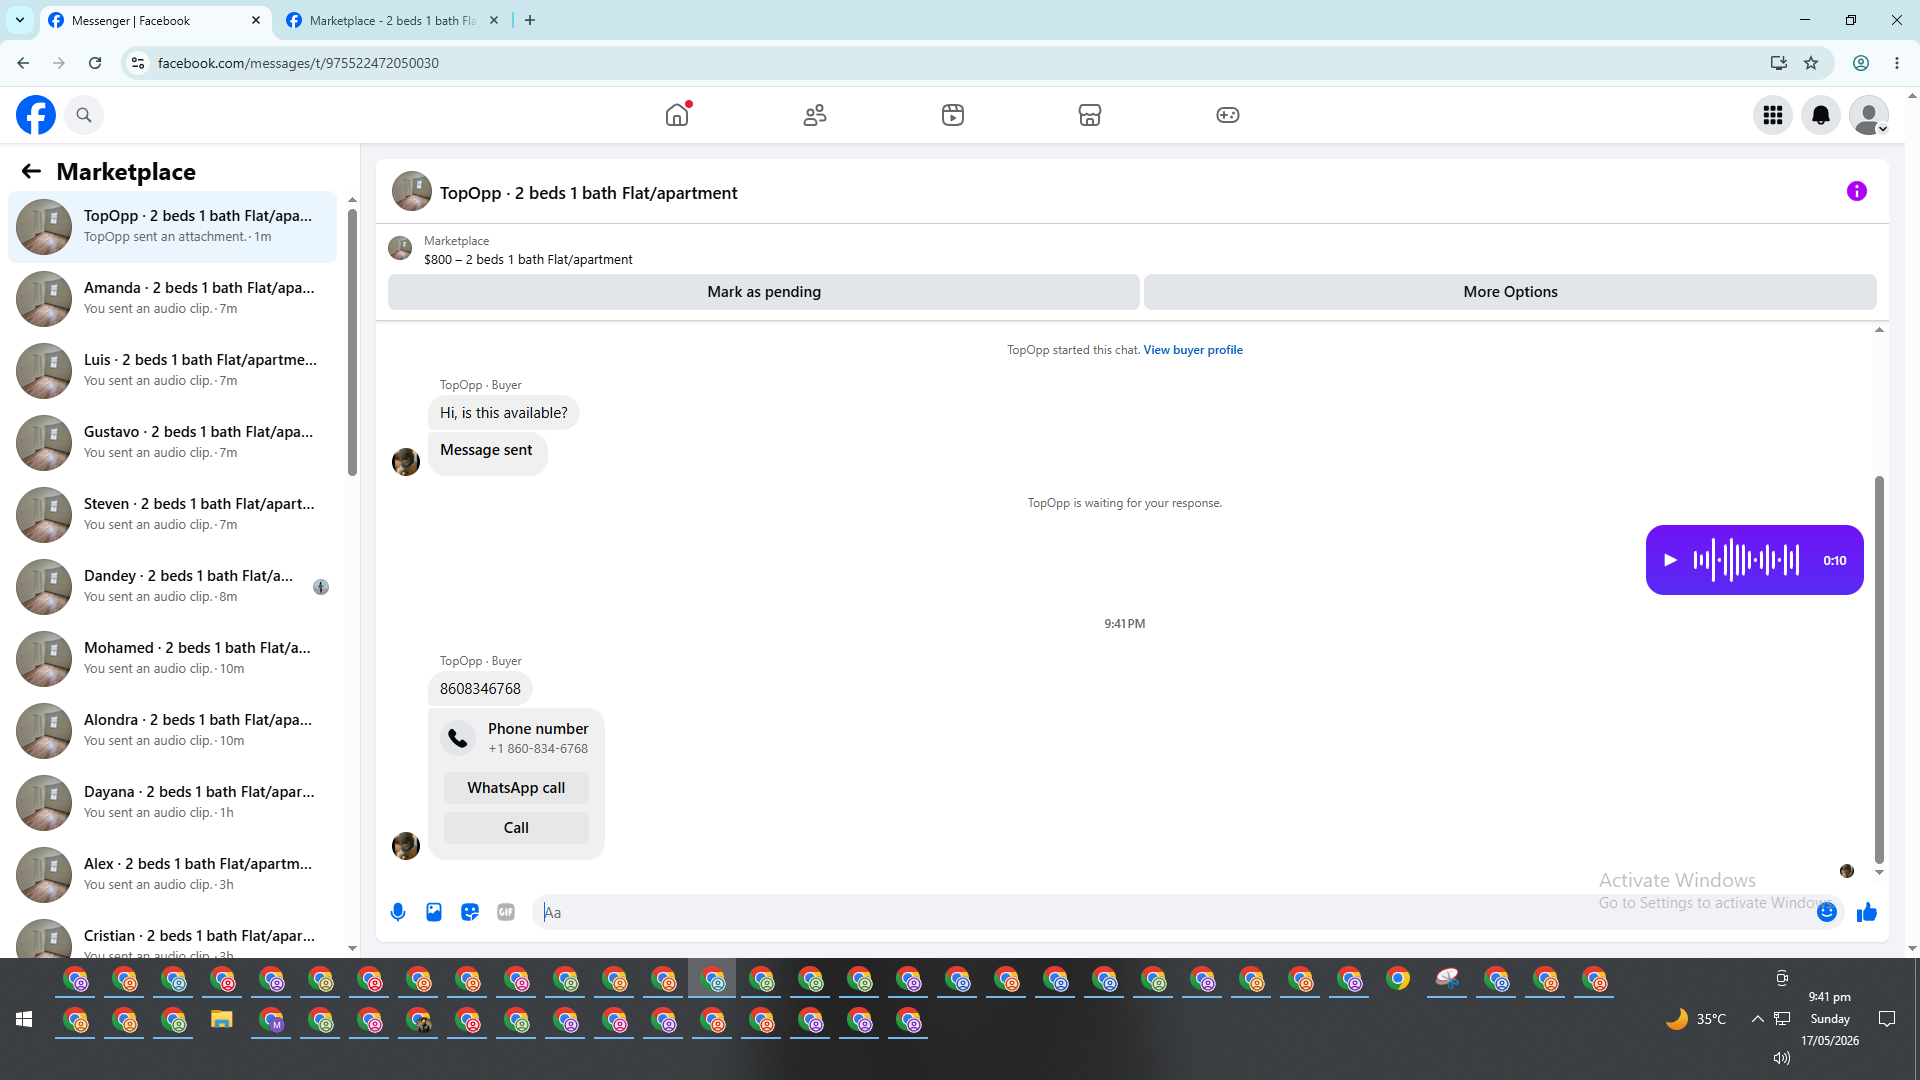The height and width of the screenshot is (1080, 1920).
Task: Open a new browser tab
Action: (530, 20)
